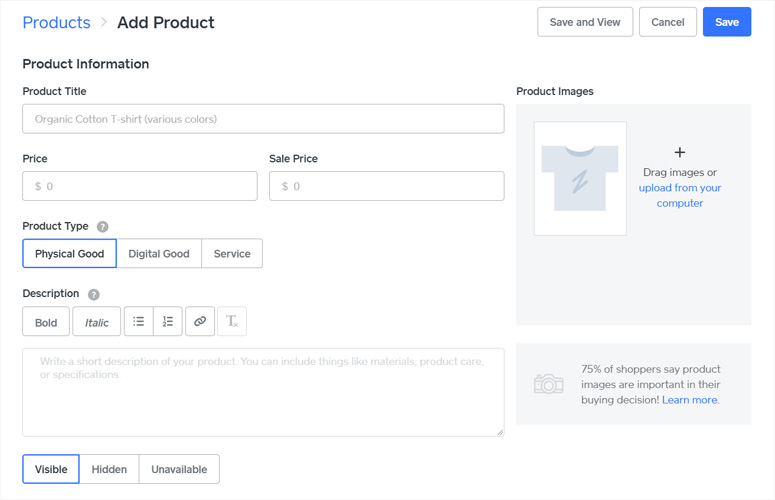Click the Save and View button

pyautogui.click(x=585, y=22)
